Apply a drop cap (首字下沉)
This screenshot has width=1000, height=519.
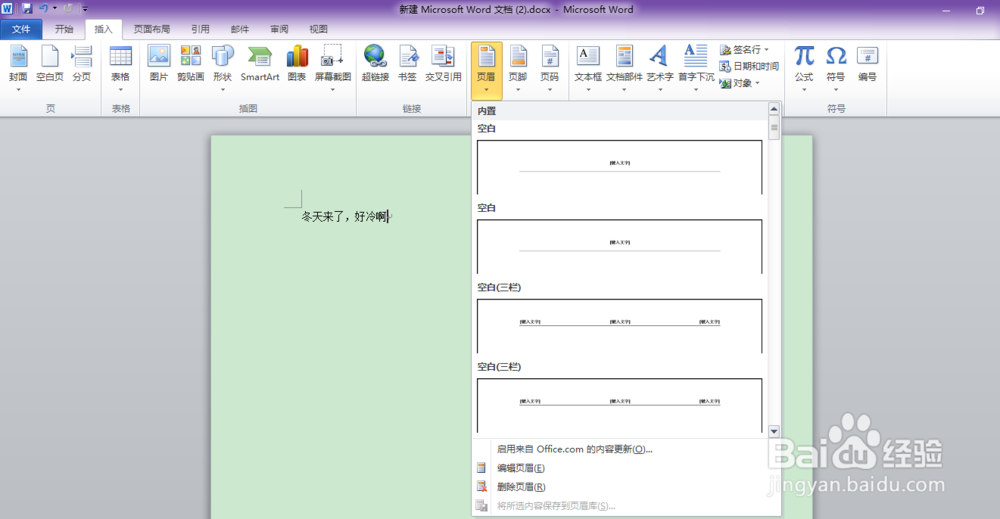[696, 68]
